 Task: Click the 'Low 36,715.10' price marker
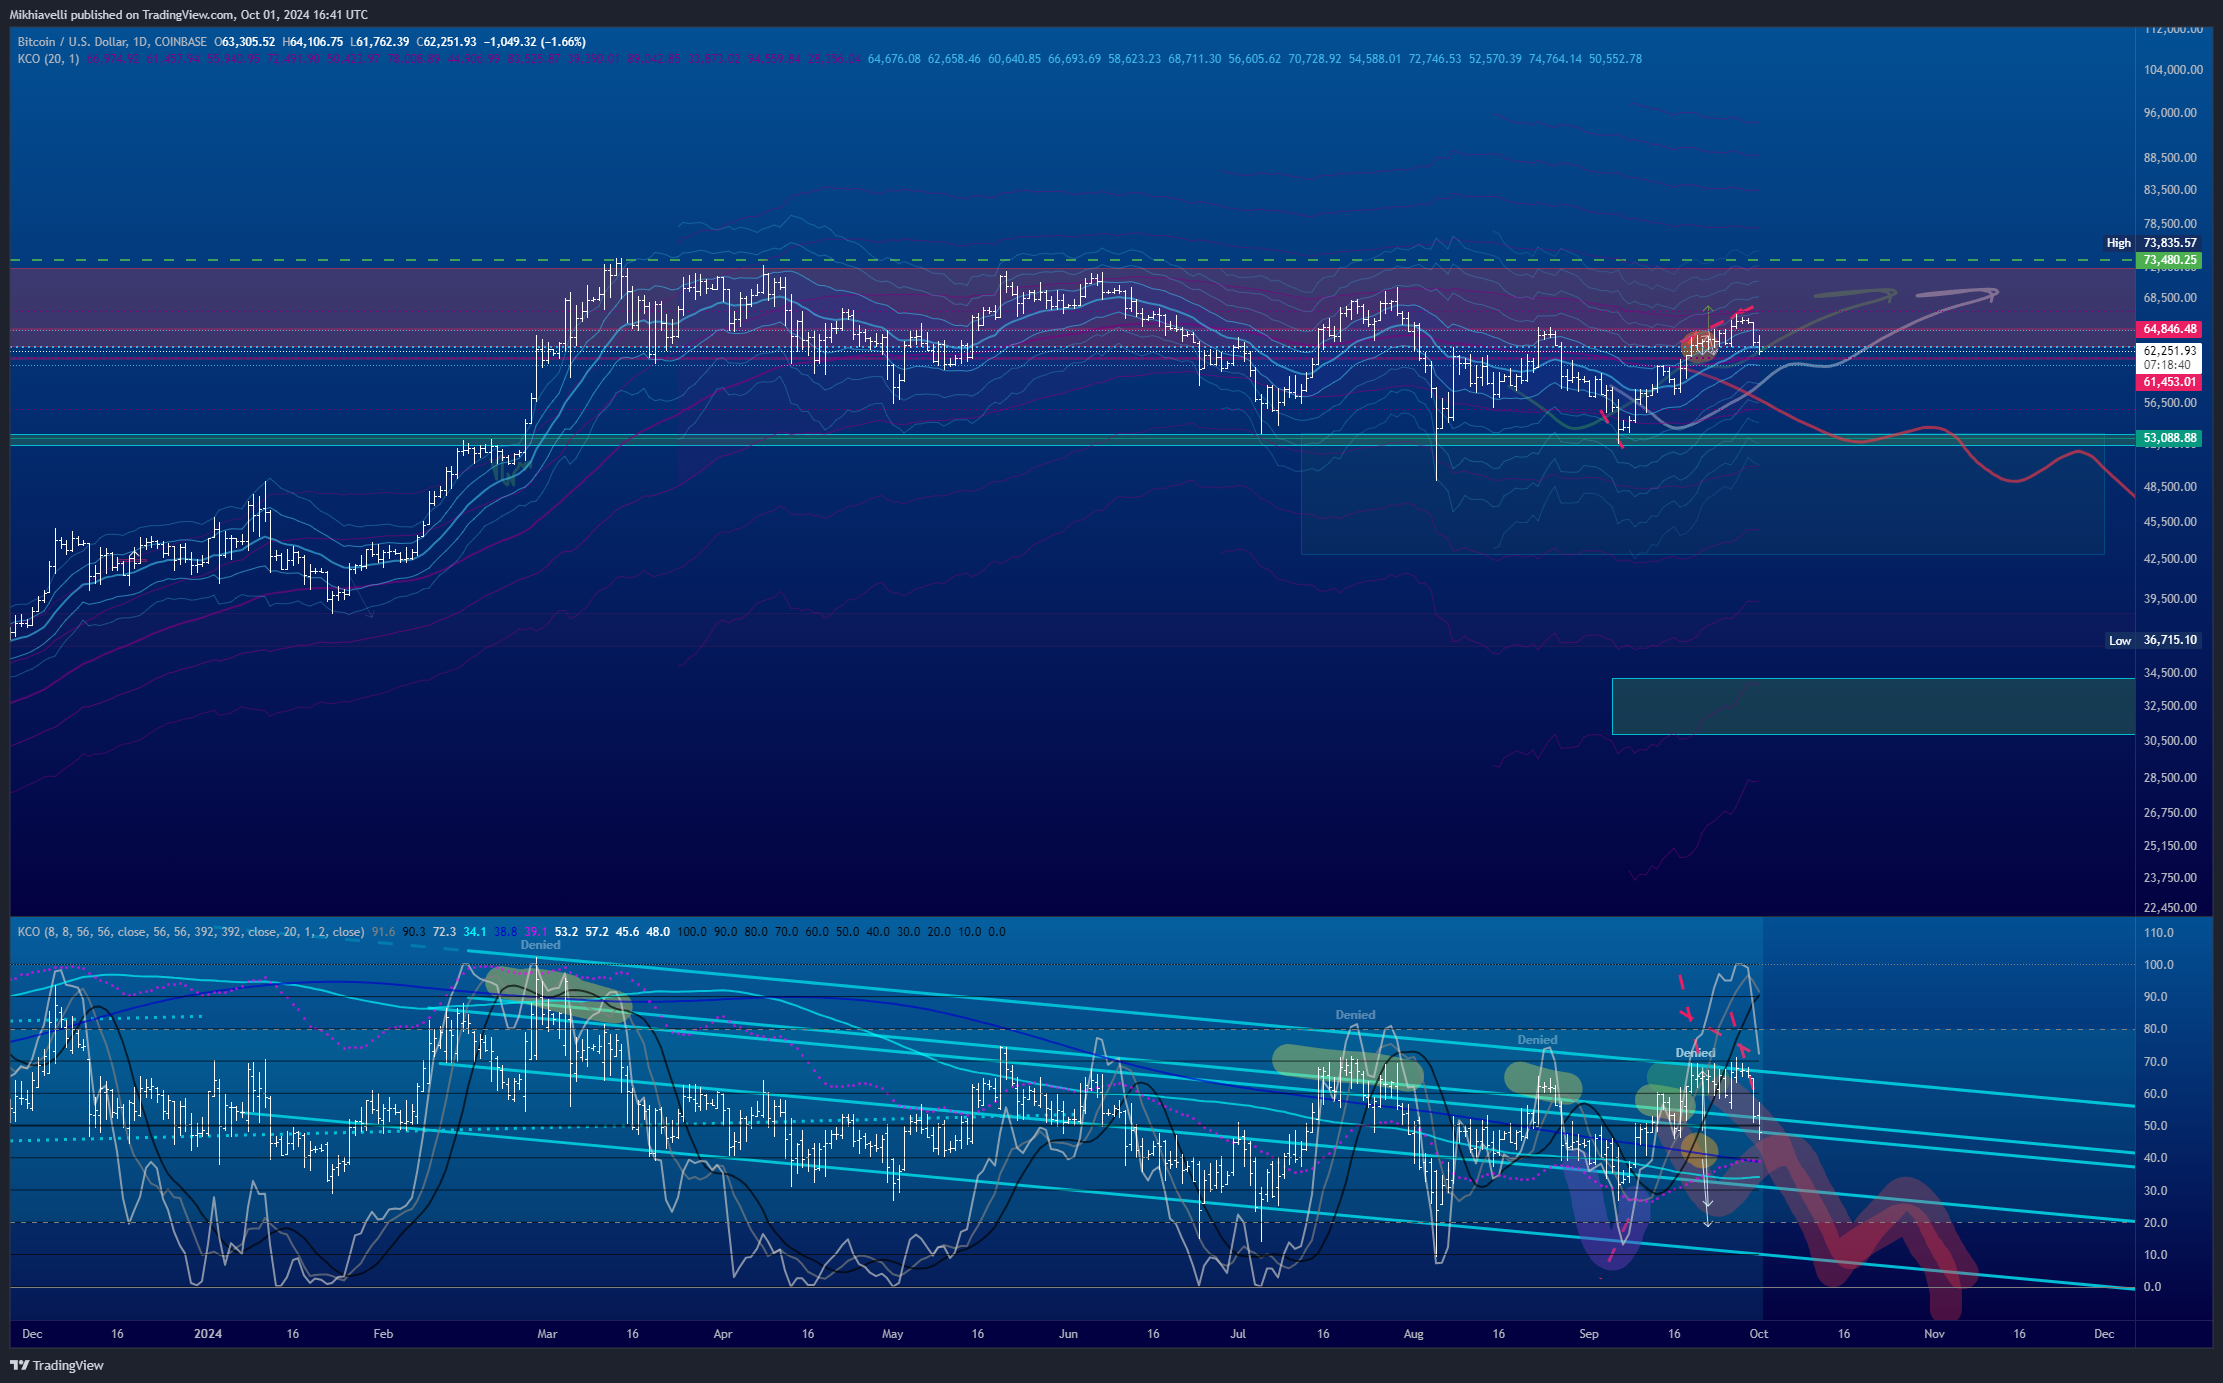pyautogui.click(x=2152, y=640)
